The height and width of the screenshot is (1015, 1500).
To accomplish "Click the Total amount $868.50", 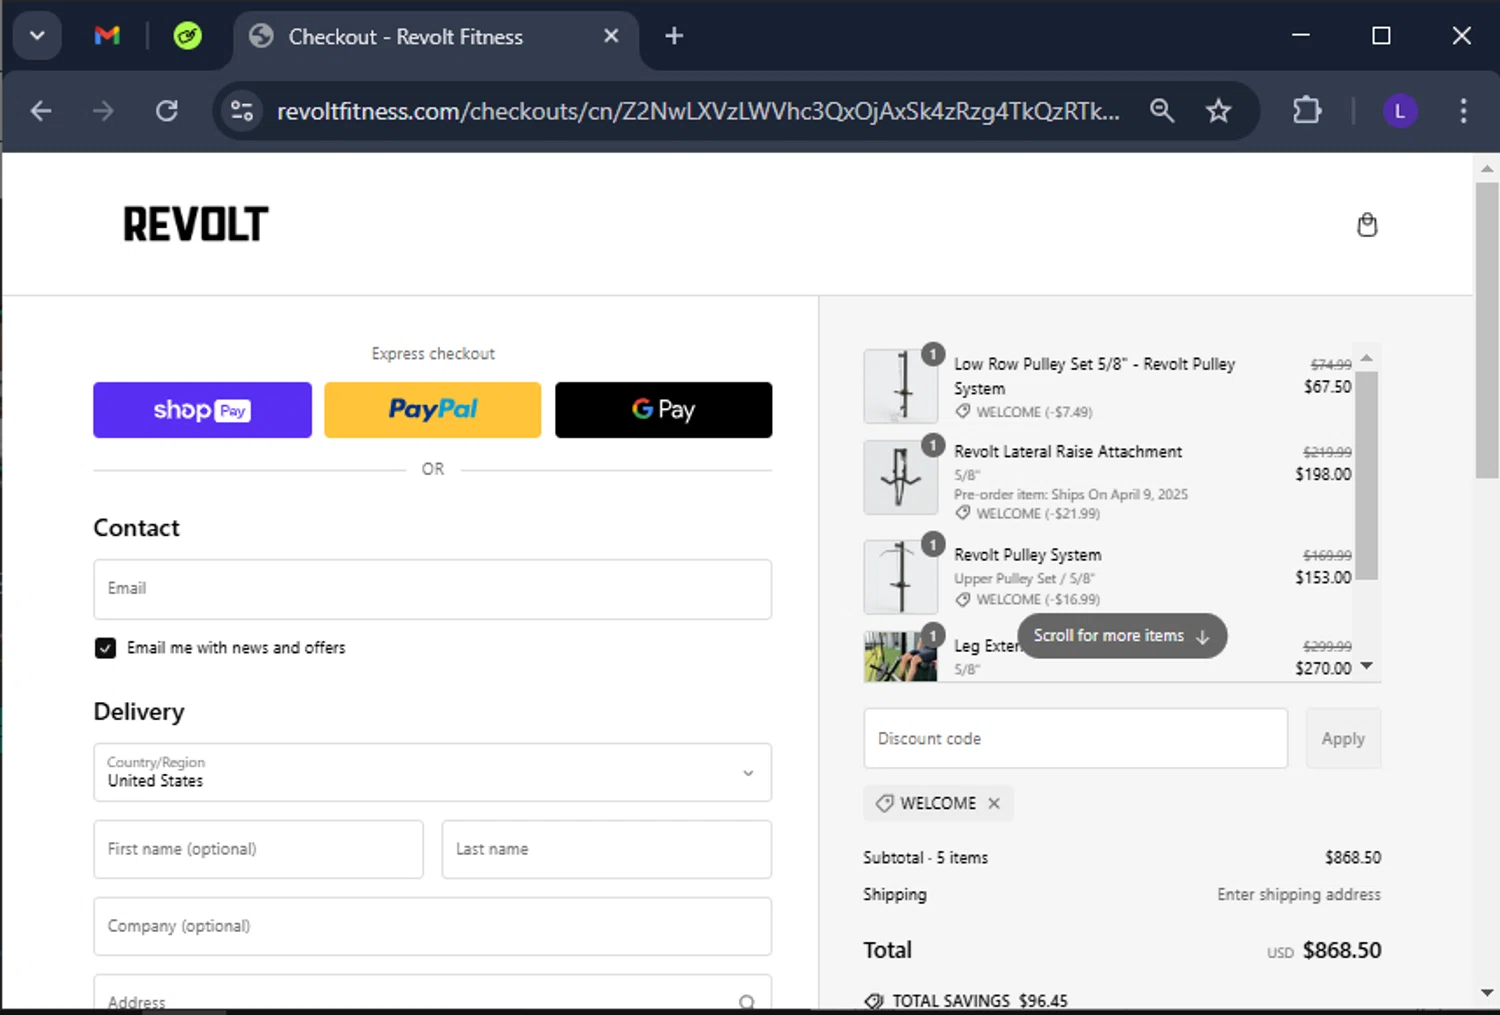I will 1342,951.
